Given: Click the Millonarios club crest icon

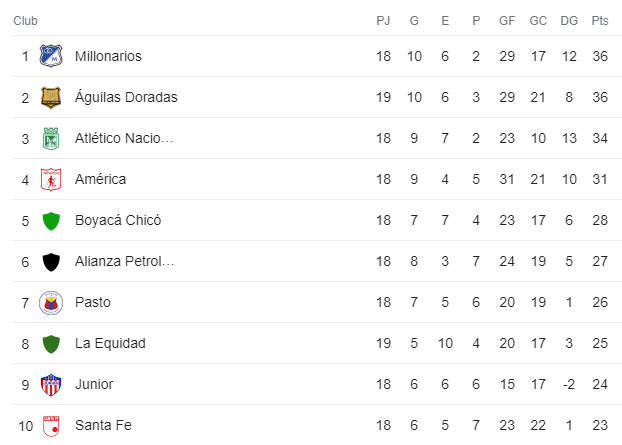Looking at the screenshot, I should [51, 56].
